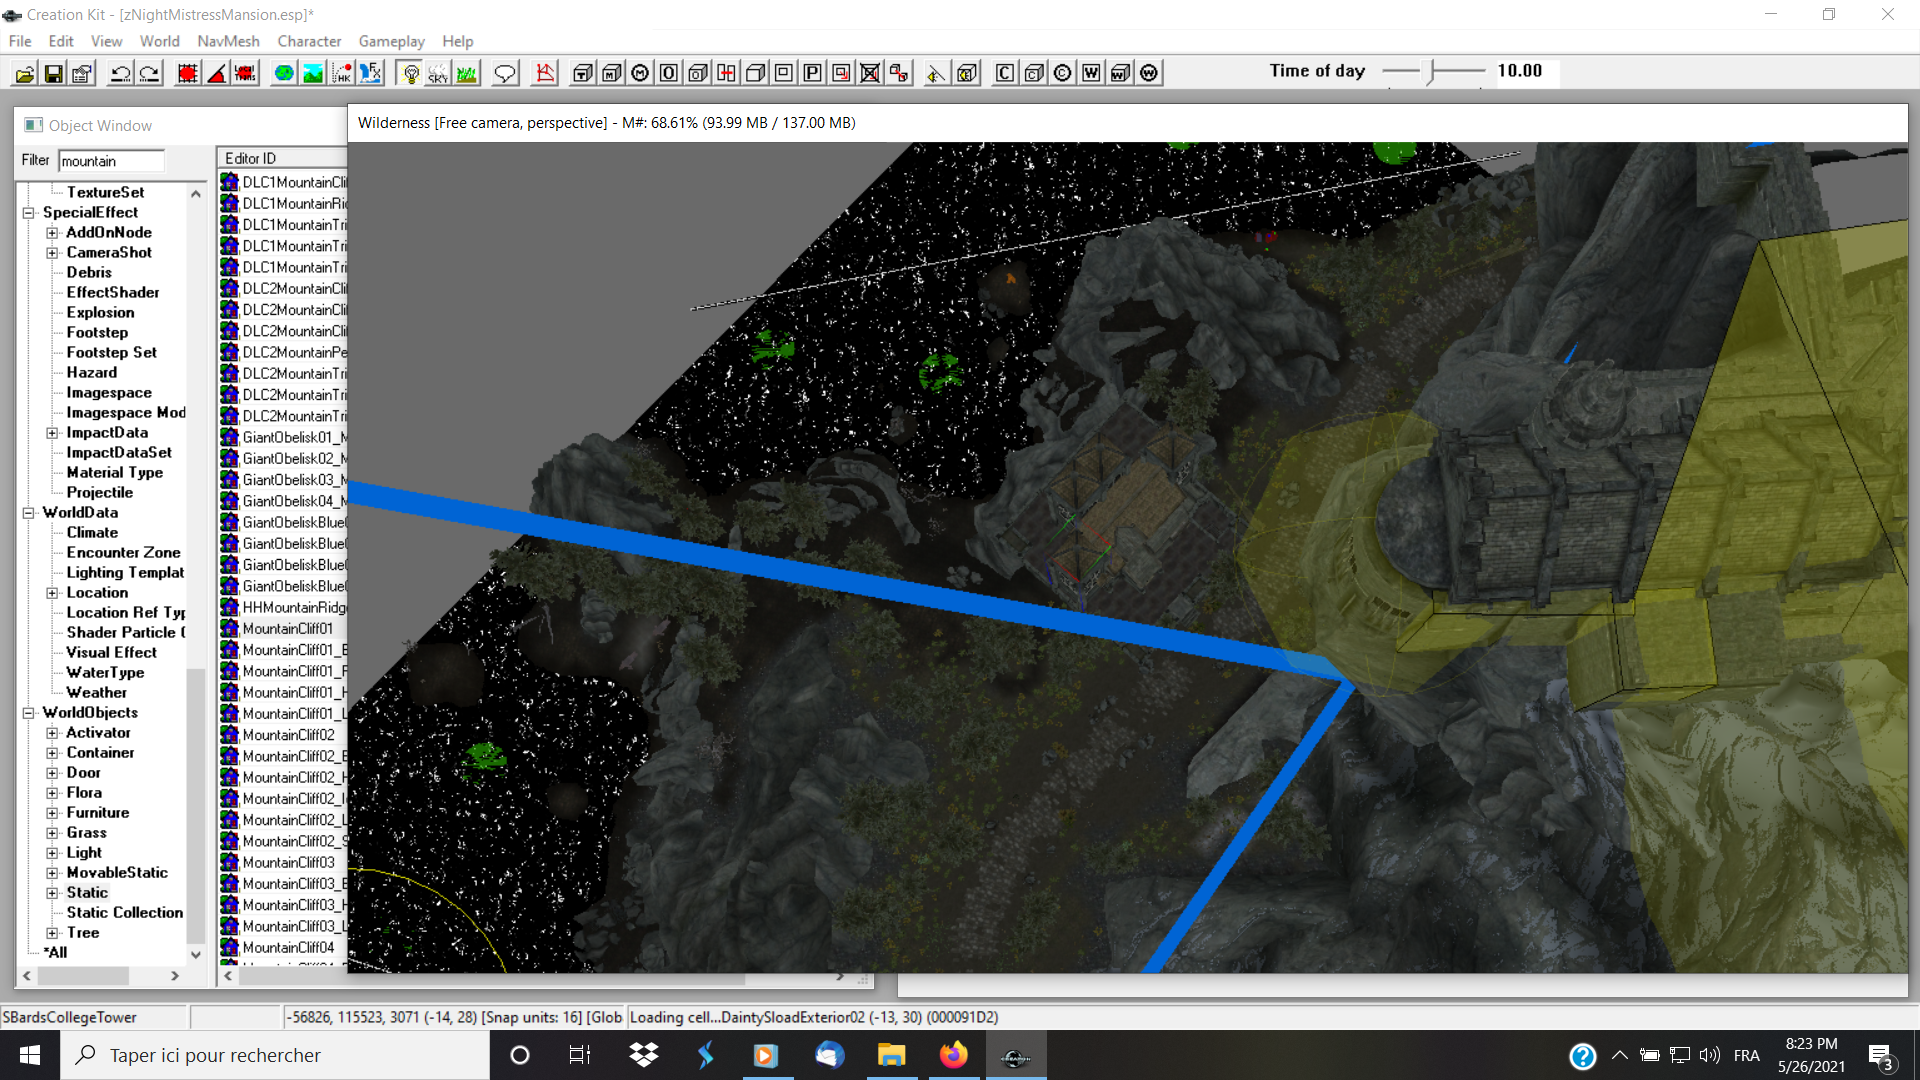Select the *All category in tree

coord(56,953)
